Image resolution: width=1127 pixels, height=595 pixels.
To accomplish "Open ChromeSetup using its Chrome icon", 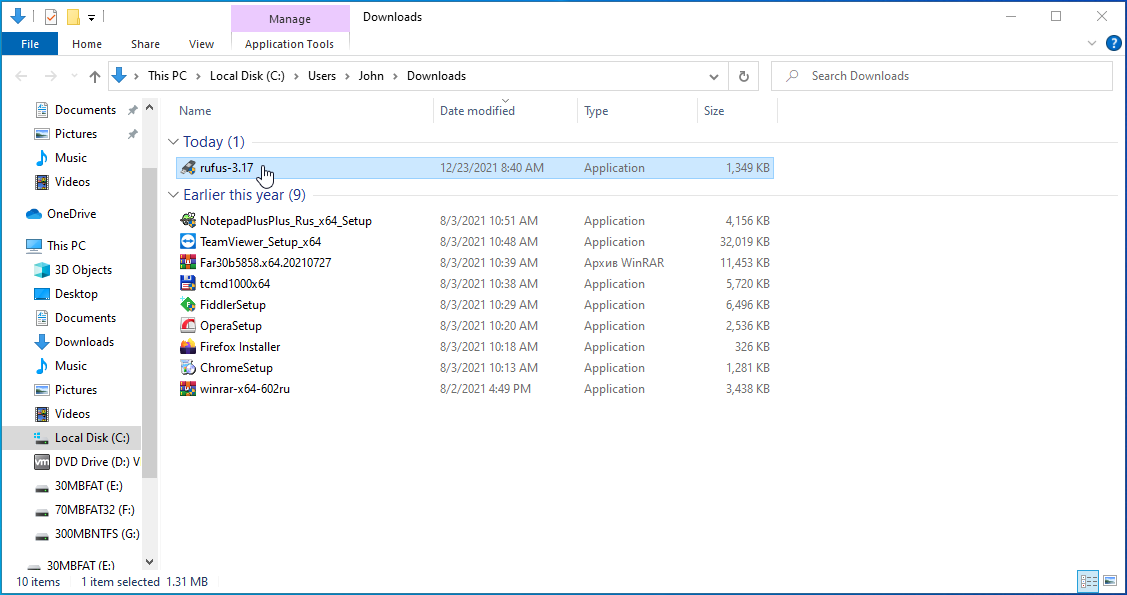I will (189, 367).
